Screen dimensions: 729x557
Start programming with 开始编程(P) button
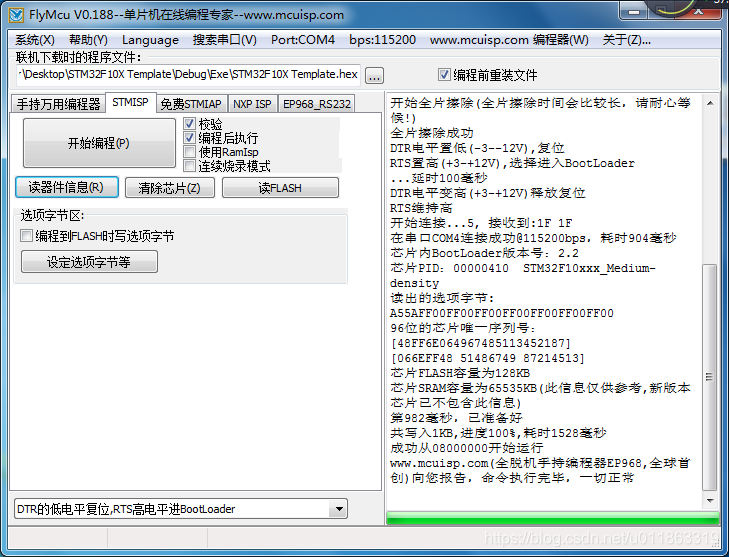99,143
